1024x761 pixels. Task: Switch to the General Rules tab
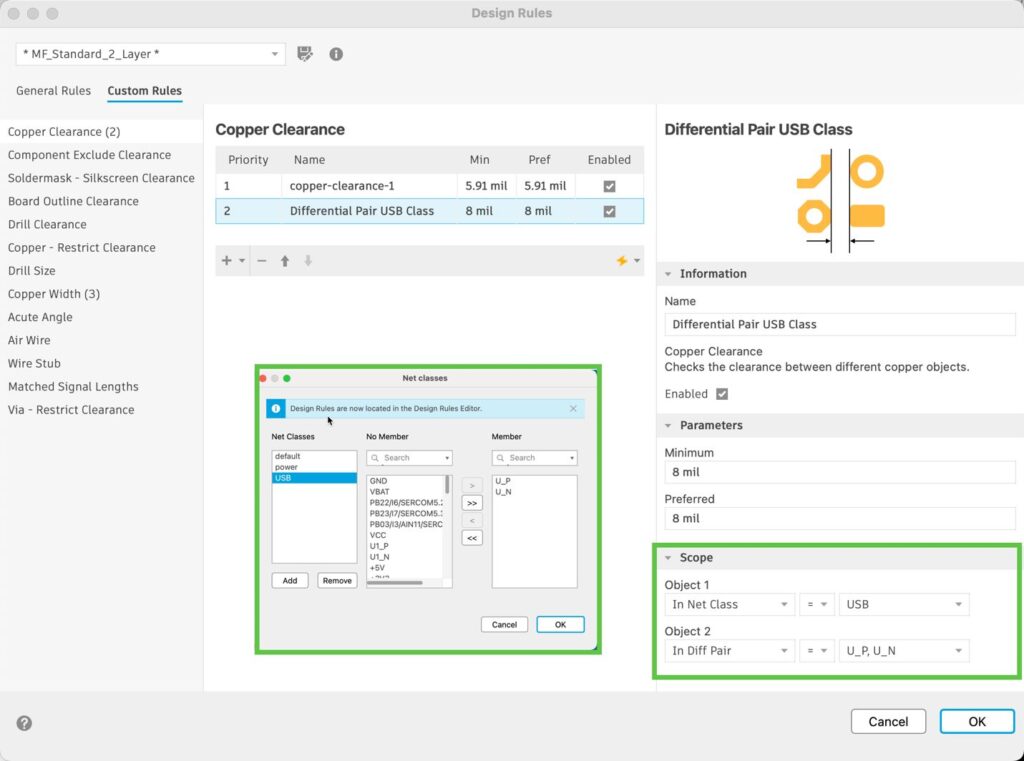click(54, 91)
